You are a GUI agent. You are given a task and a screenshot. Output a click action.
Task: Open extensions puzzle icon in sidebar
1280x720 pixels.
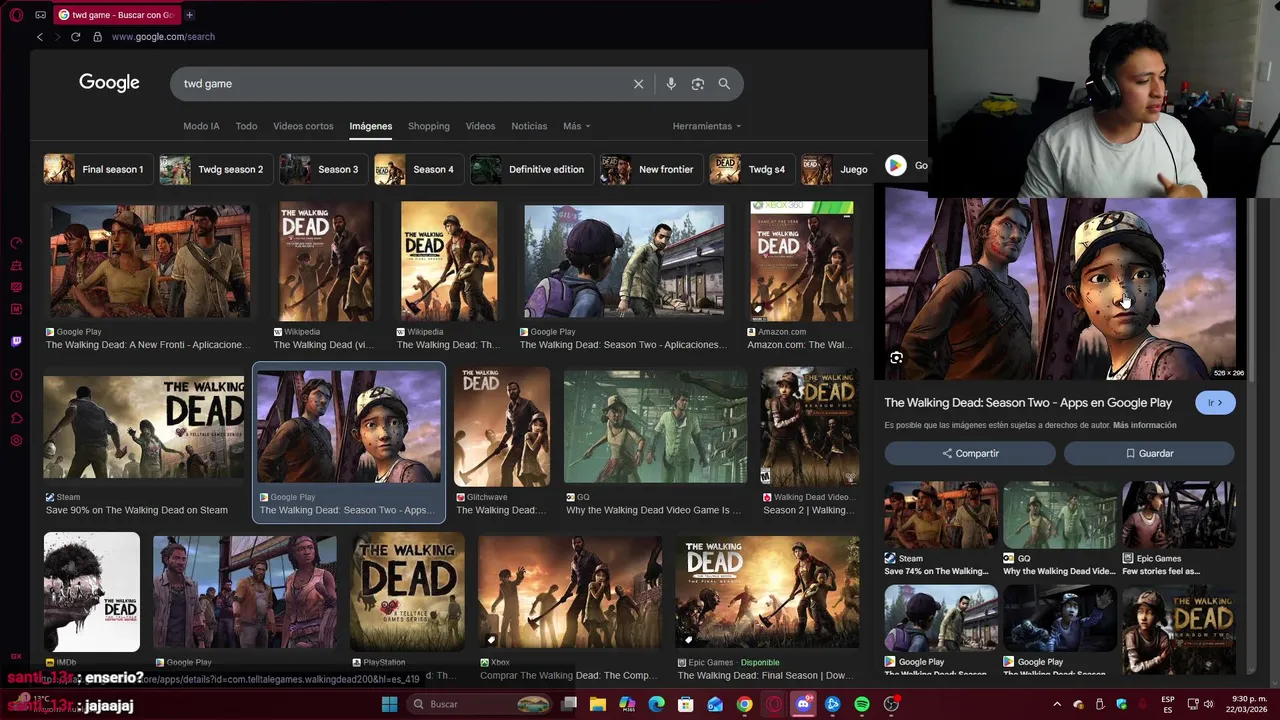[x=16, y=419]
